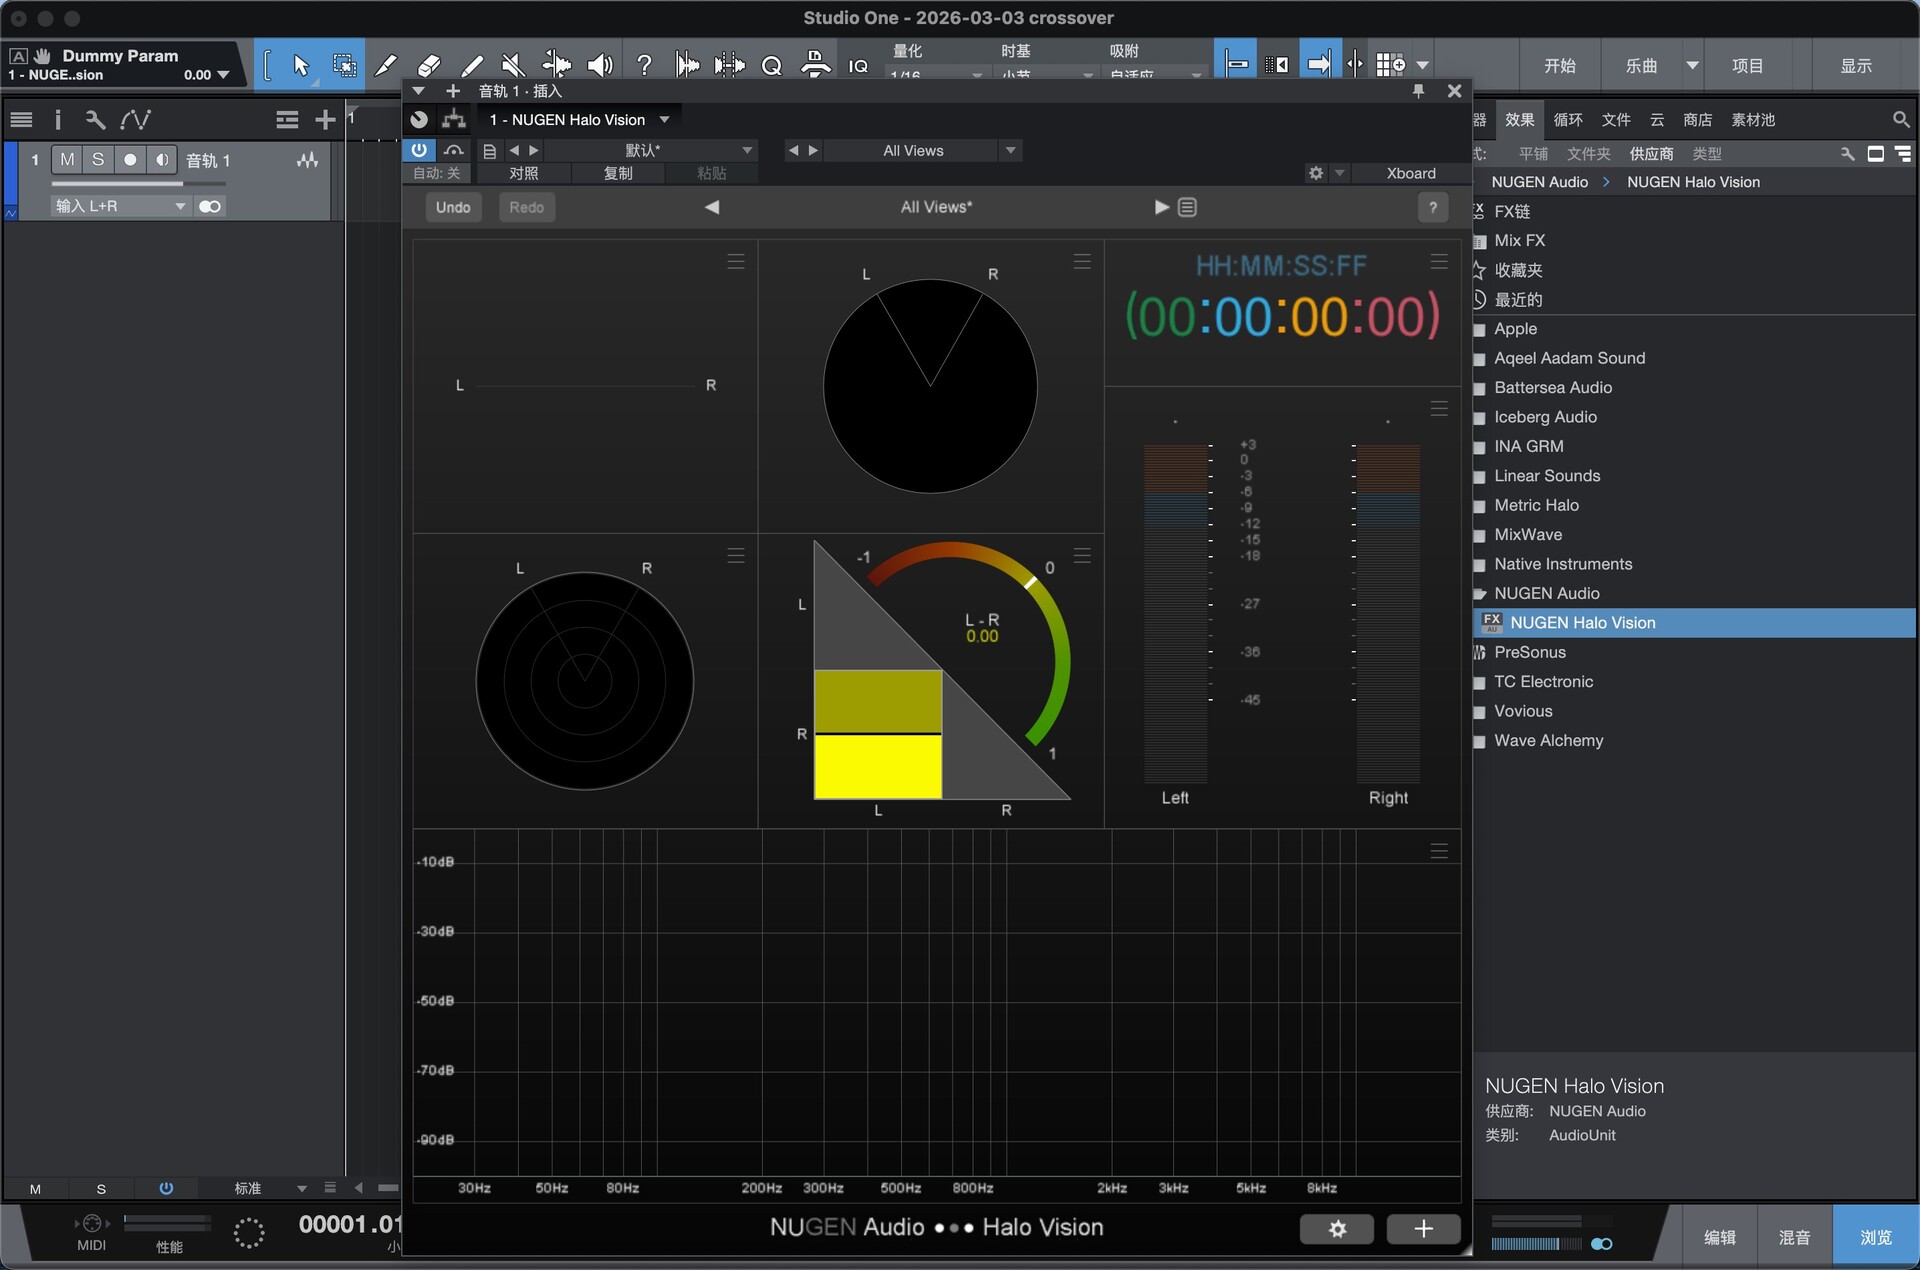Click the track 1 volume fader

click(x=138, y=184)
